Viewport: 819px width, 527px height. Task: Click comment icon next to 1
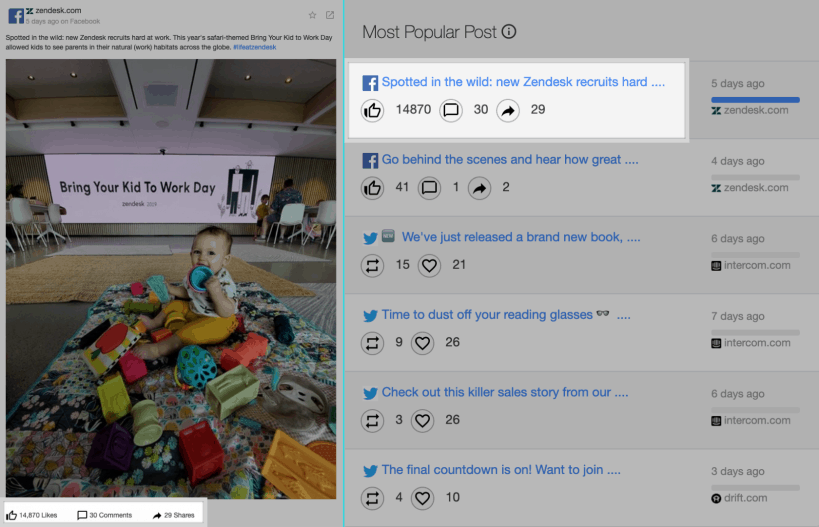[x=429, y=188]
